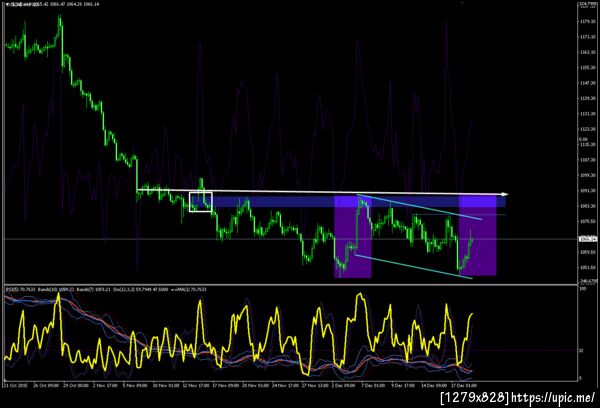Viewport: 600px width, 408px height.
Task: Click the 21 Oct 2015 date label
Action: coord(15,385)
